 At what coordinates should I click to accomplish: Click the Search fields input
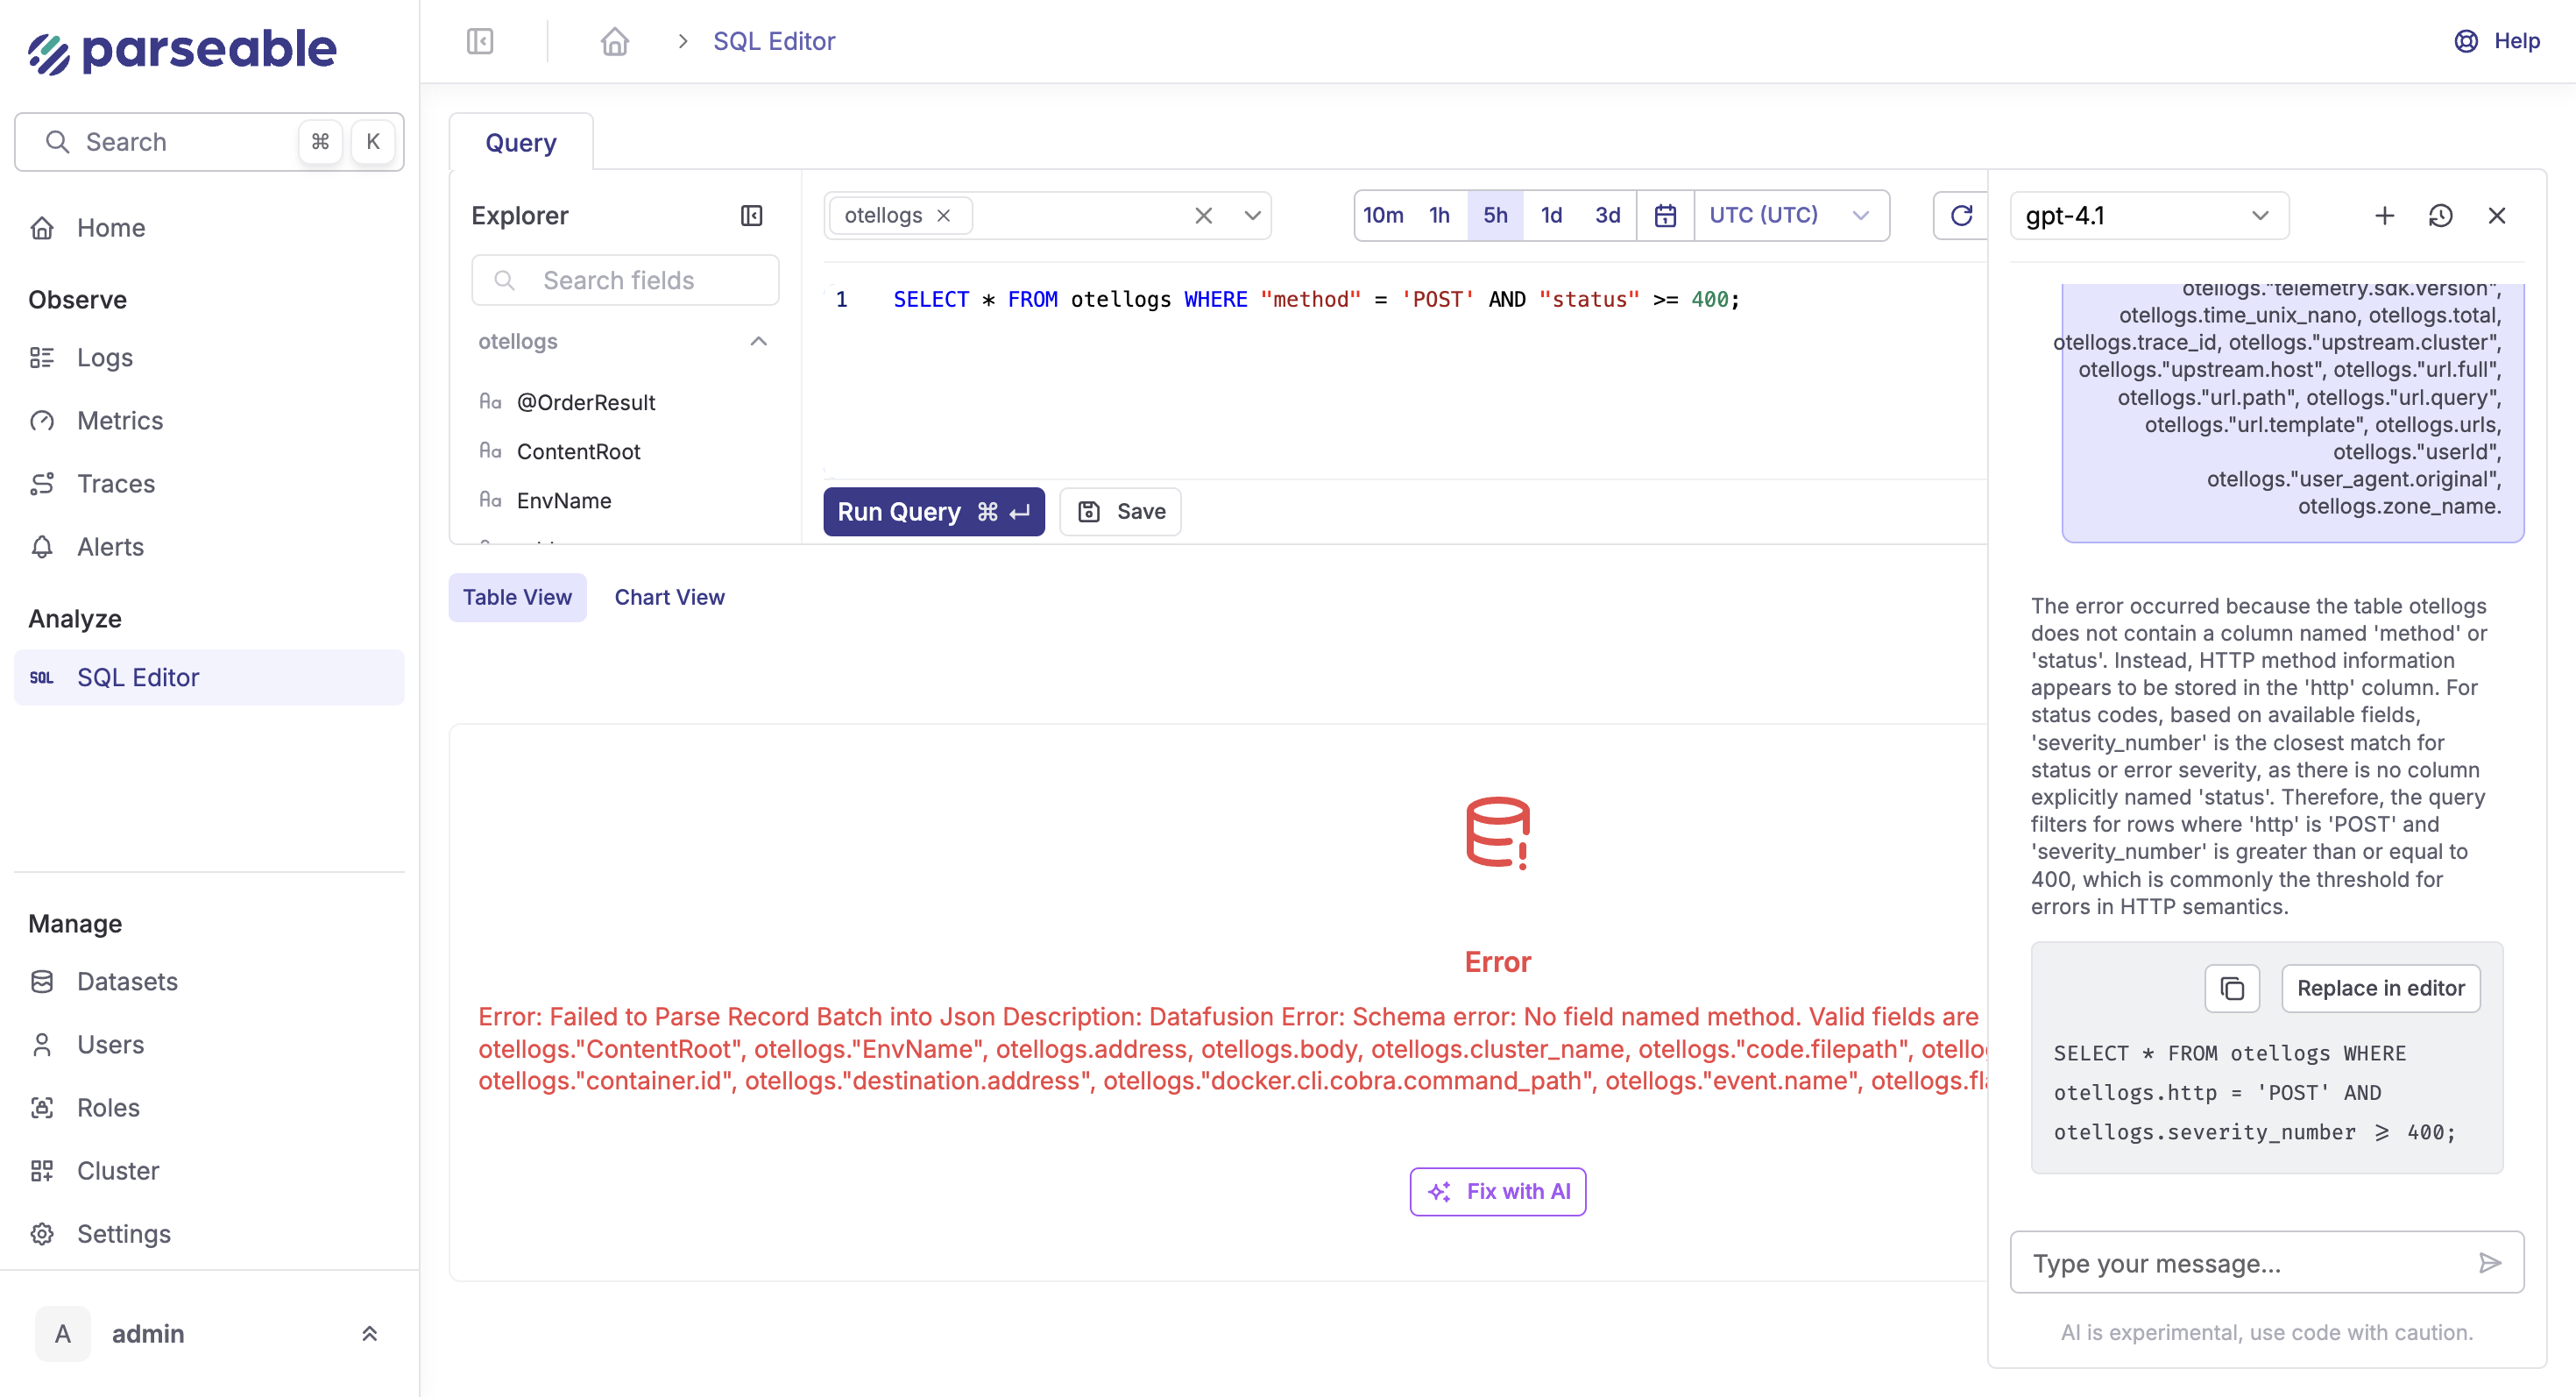625,280
